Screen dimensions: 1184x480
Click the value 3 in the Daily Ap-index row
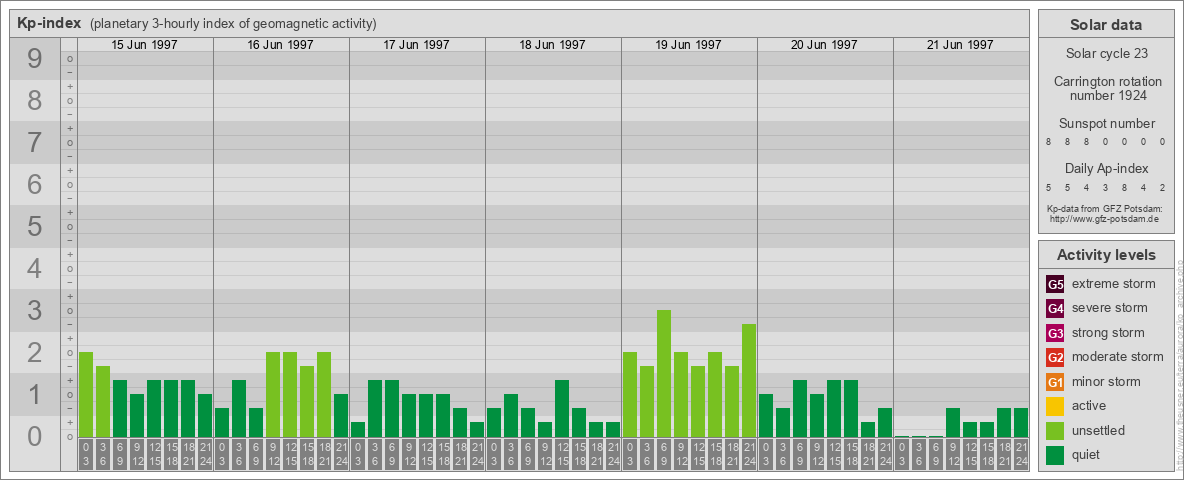click(x=1105, y=187)
